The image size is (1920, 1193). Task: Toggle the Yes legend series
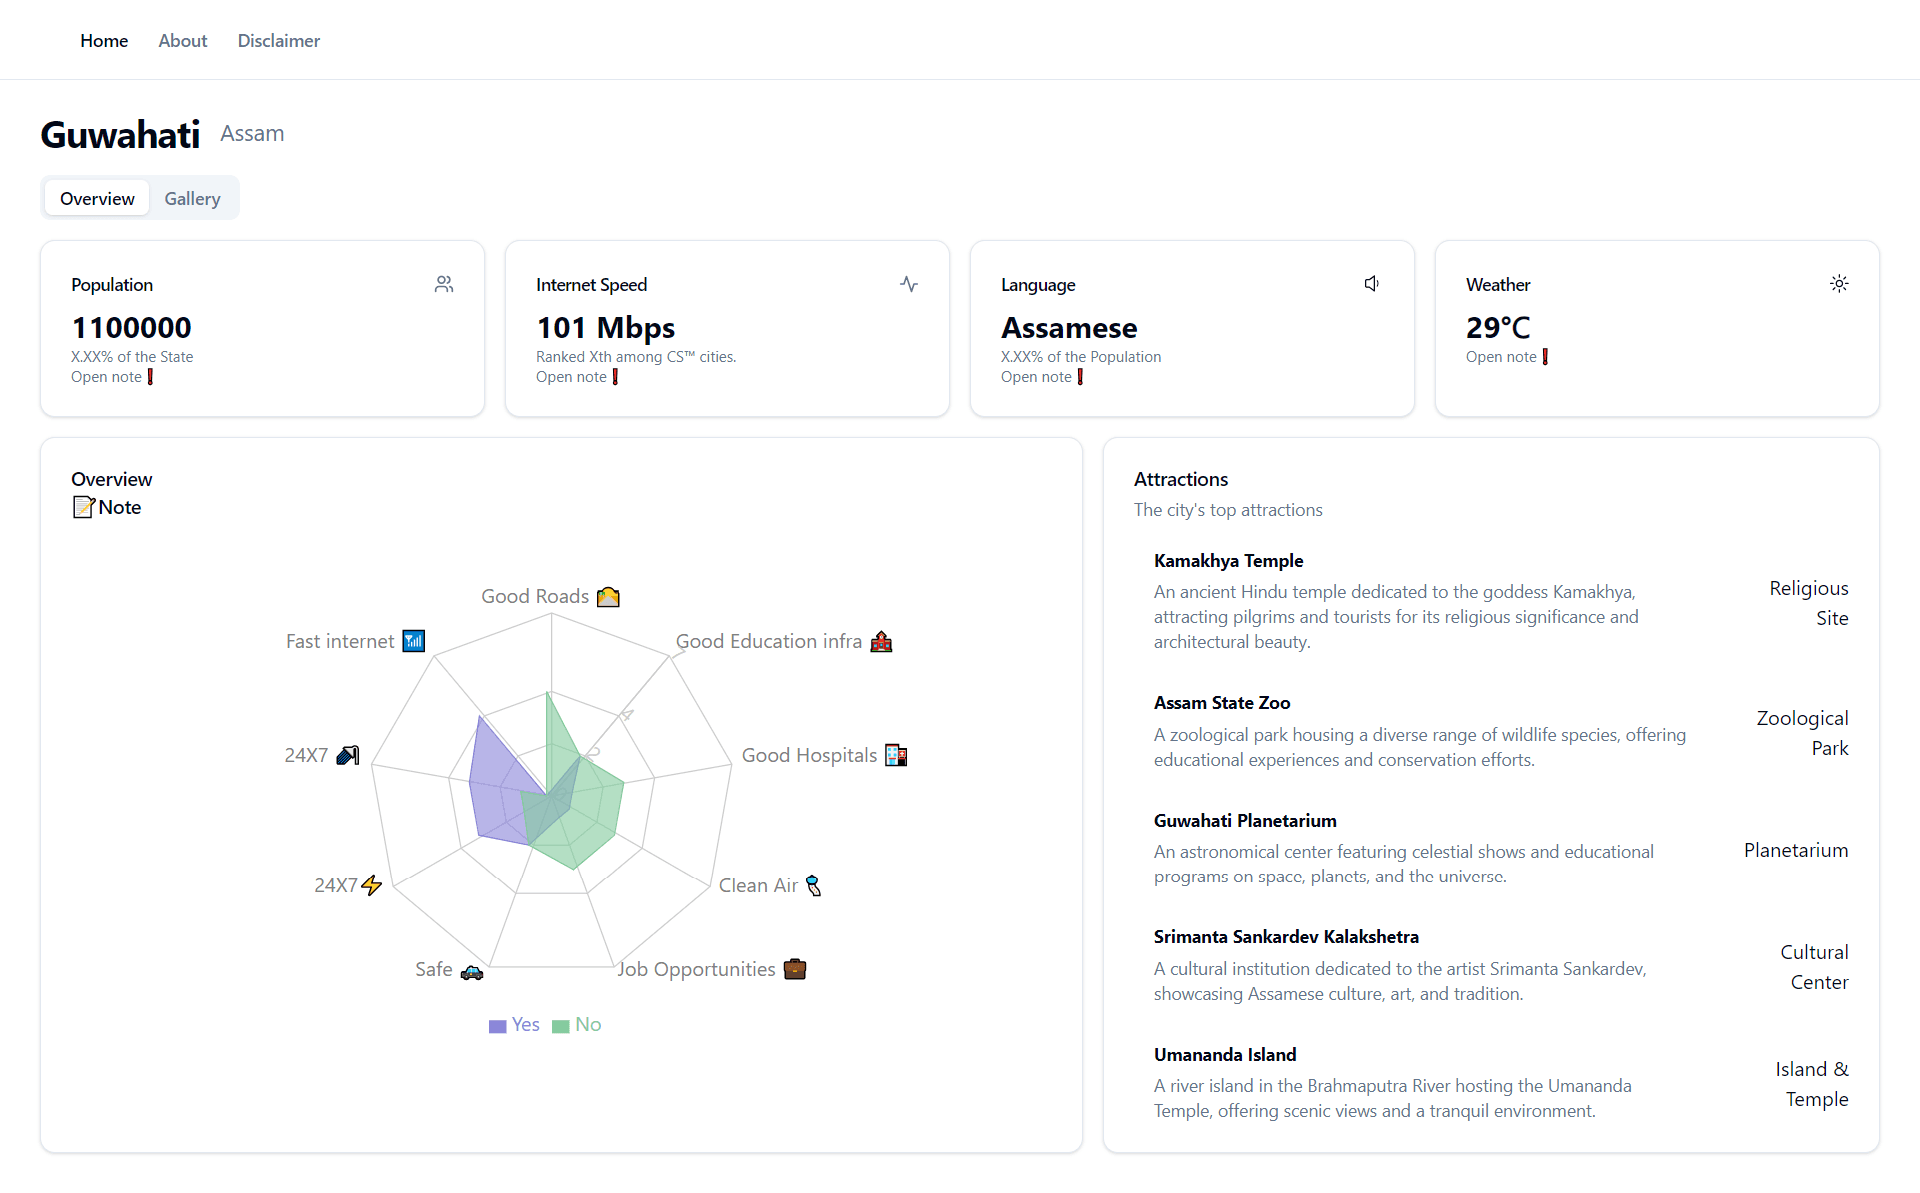pos(514,1025)
